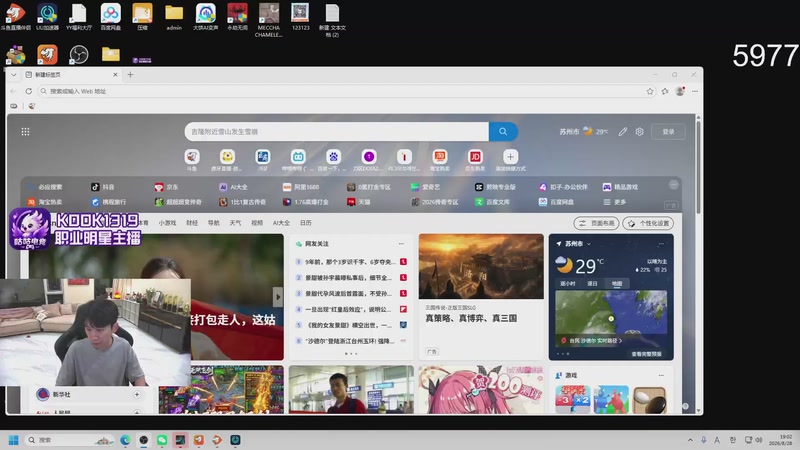This screenshot has width=800, height=450.
Task: Switch weather card to 逐小时 tab
Action: [x=567, y=284]
